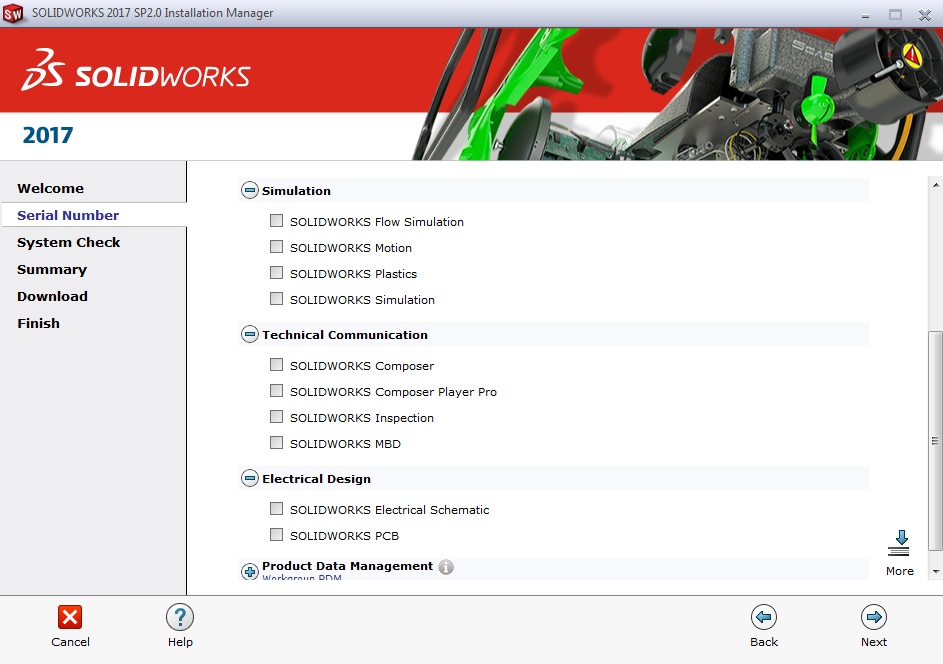The height and width of the screenshot is (664, 943).
Task: Open the Finish step
Action: [x=38, y=324]
